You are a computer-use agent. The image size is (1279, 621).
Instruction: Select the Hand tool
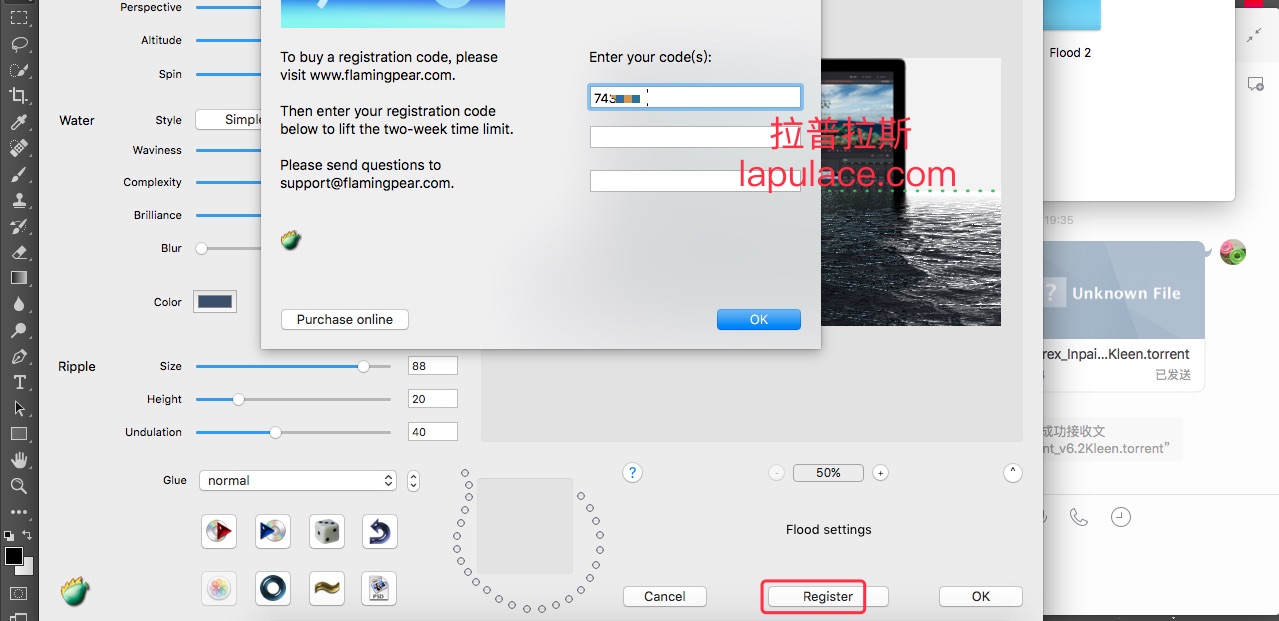point(19,460)
